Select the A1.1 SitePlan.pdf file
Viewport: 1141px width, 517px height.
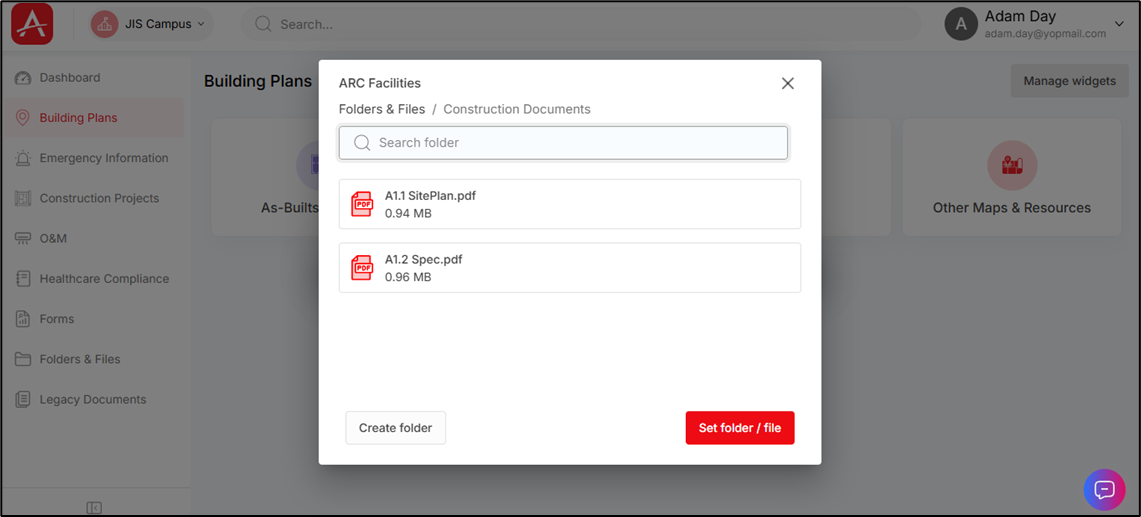(570, 204)
